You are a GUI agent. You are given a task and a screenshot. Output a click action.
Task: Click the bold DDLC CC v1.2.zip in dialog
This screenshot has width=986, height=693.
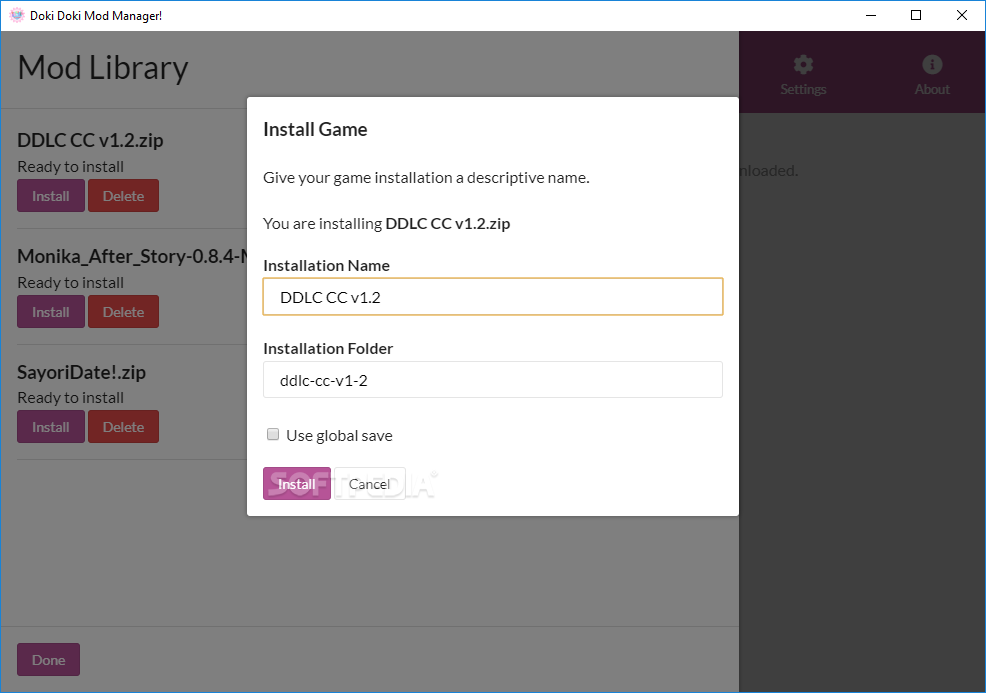coord(448,224)
